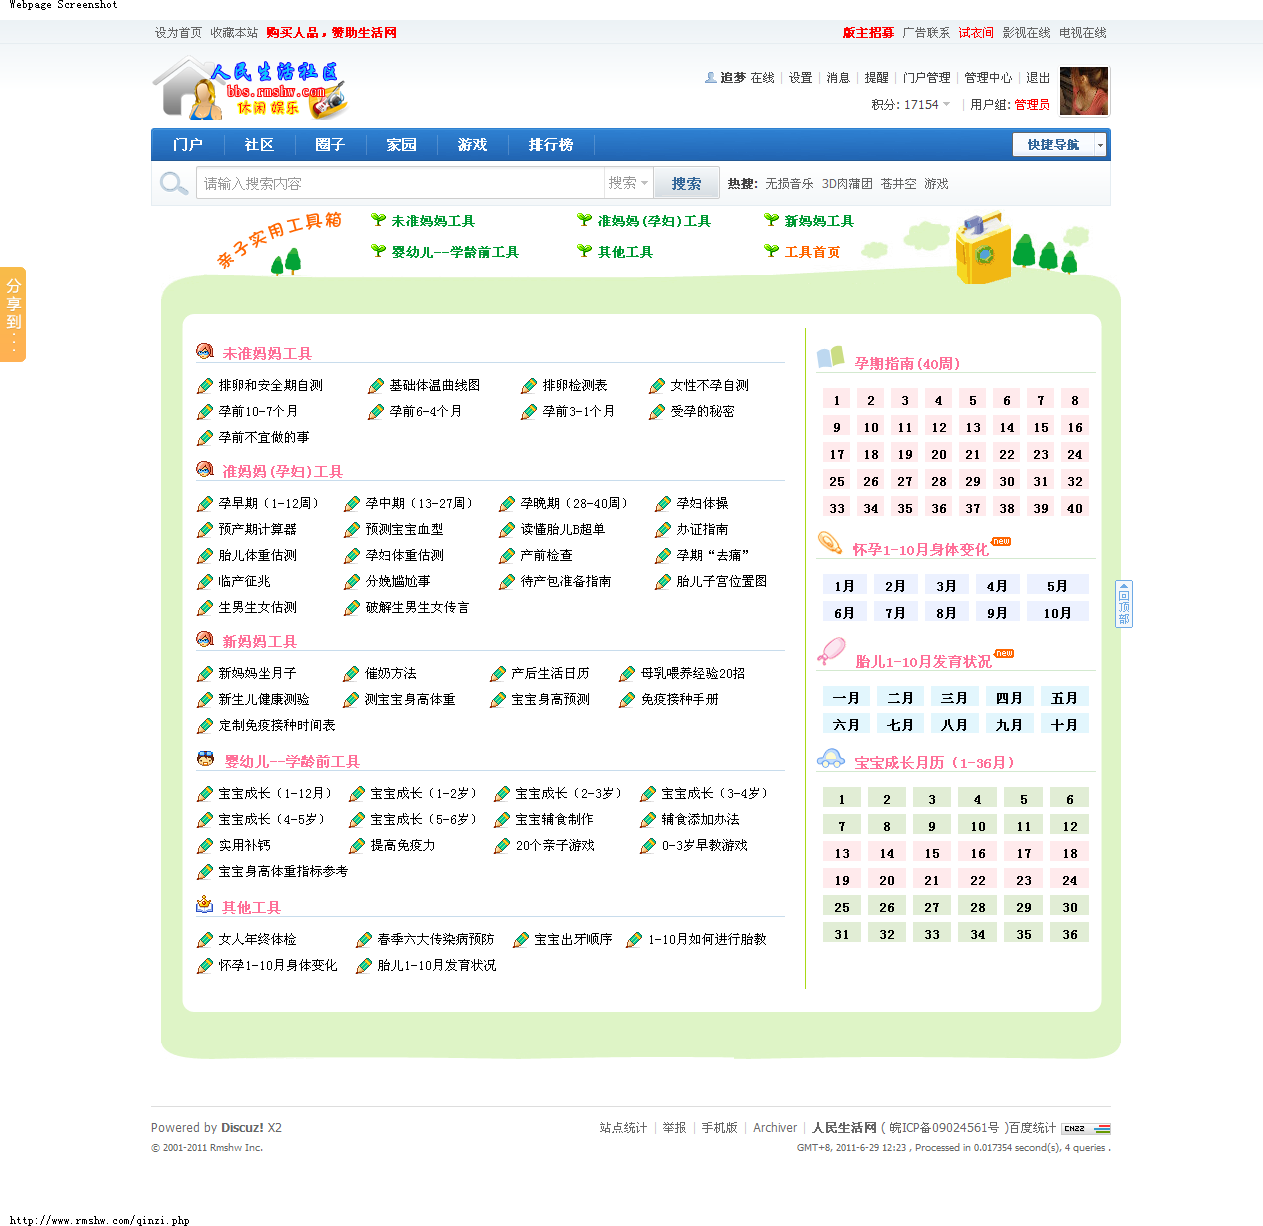Open the 门户 navigation tab

tap(187, 145)
